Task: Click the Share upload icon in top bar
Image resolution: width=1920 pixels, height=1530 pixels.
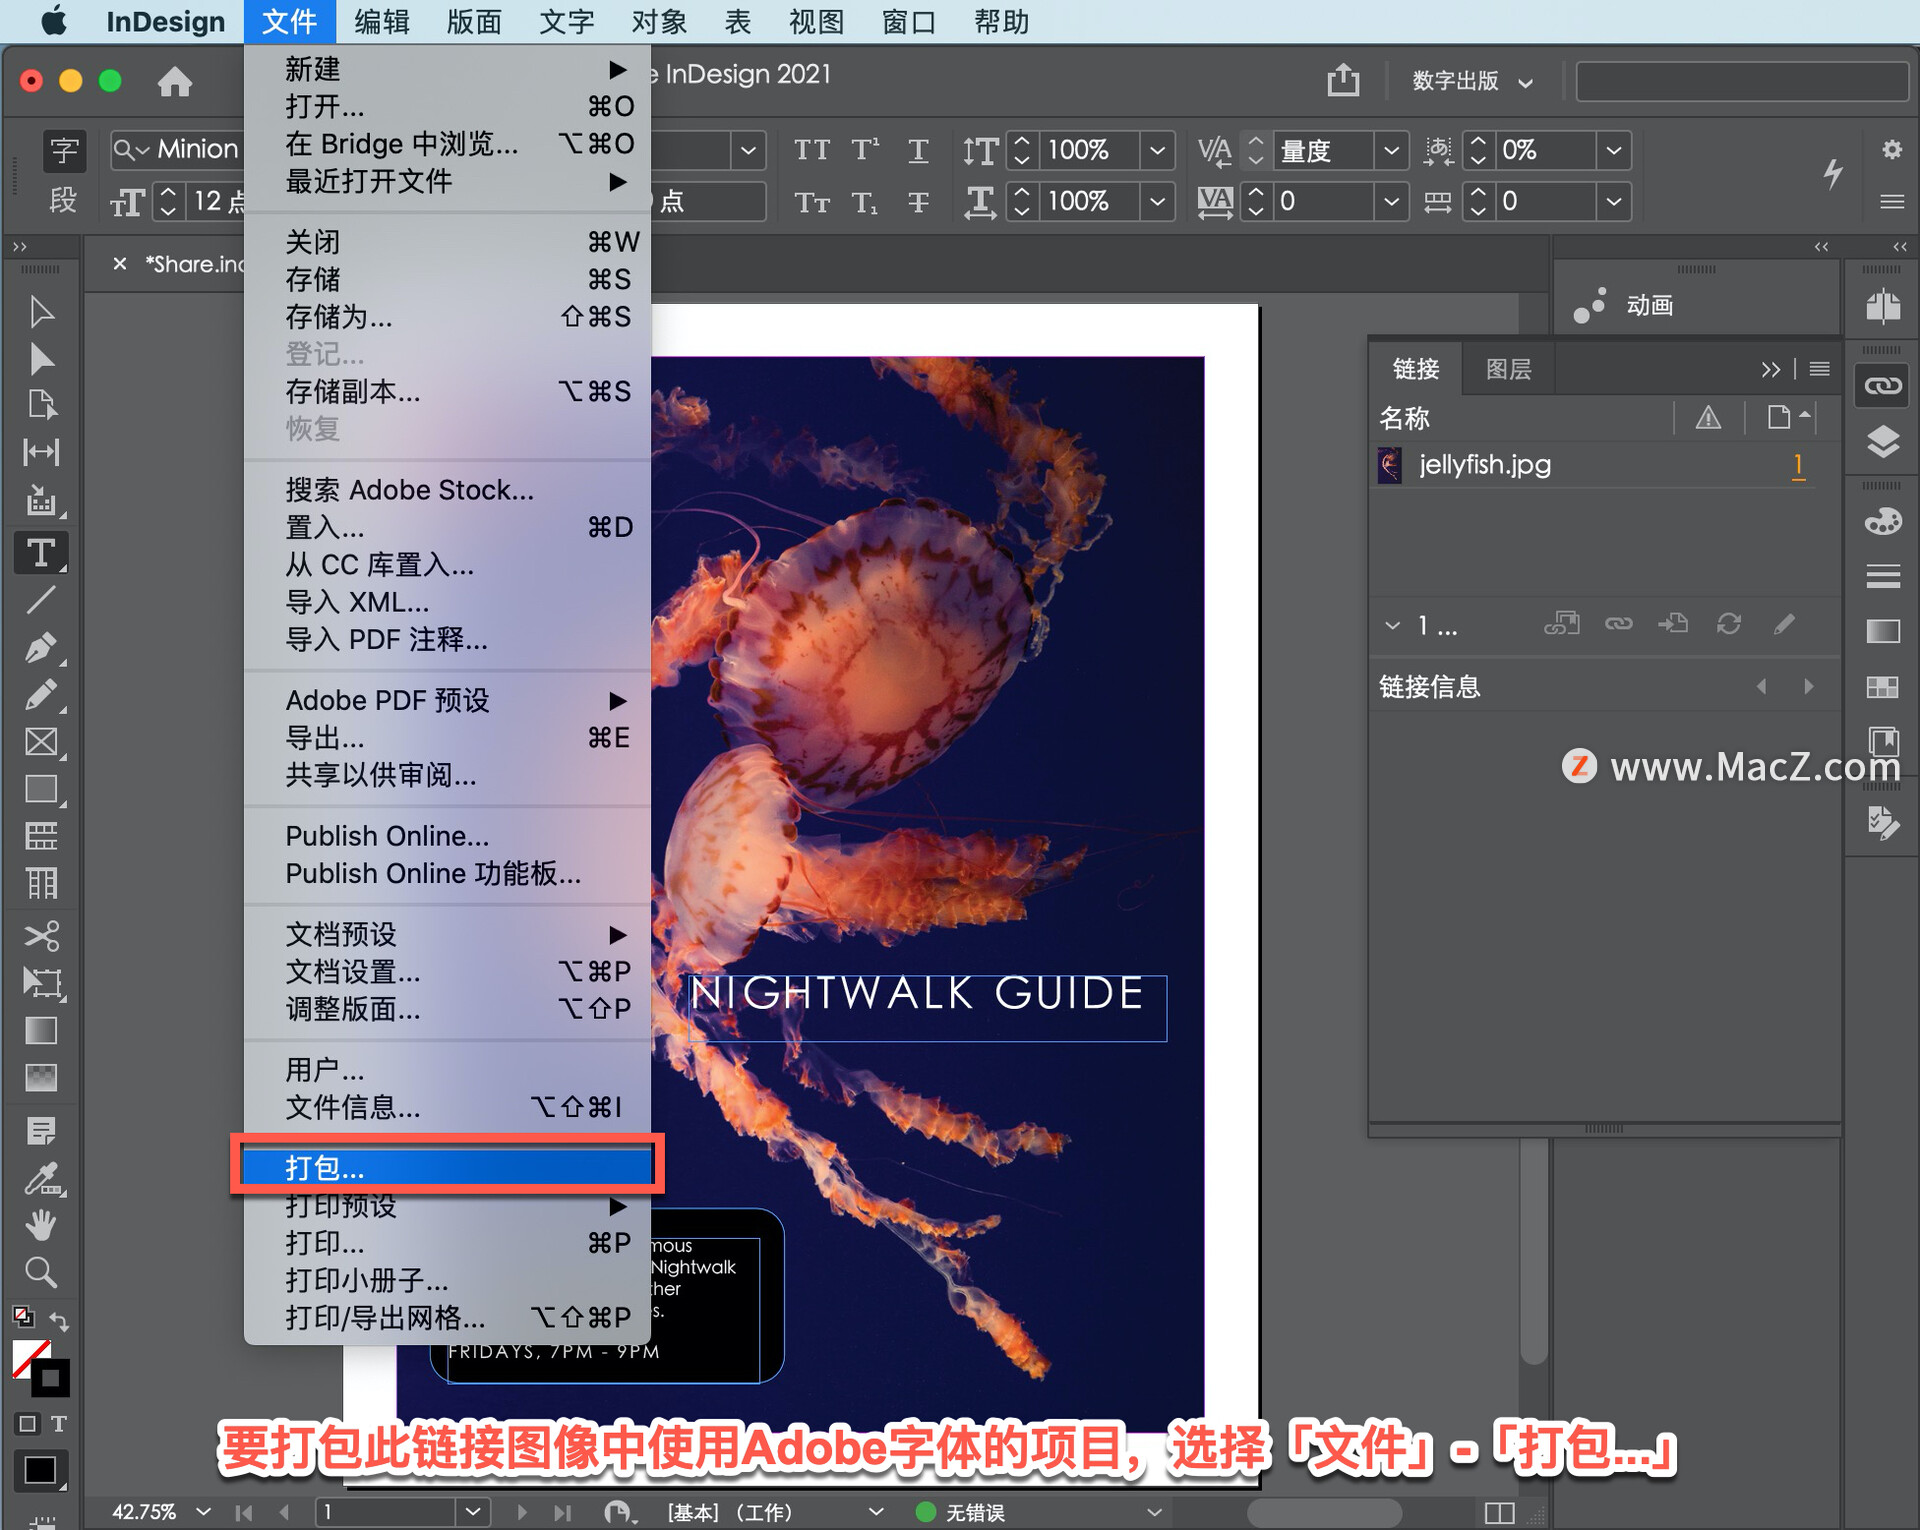Action: tap(1343, 80)
